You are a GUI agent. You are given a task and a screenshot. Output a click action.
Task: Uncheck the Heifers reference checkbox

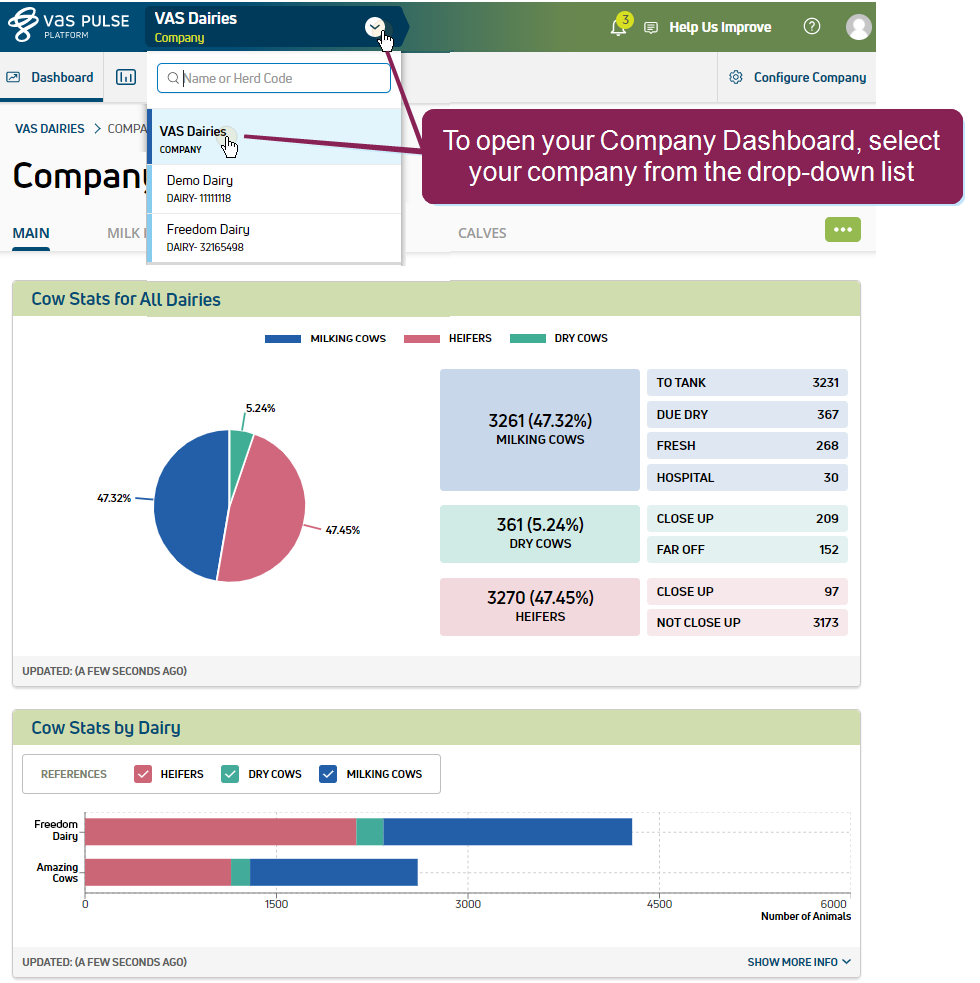pyautogui.click(x=143, y=774)
